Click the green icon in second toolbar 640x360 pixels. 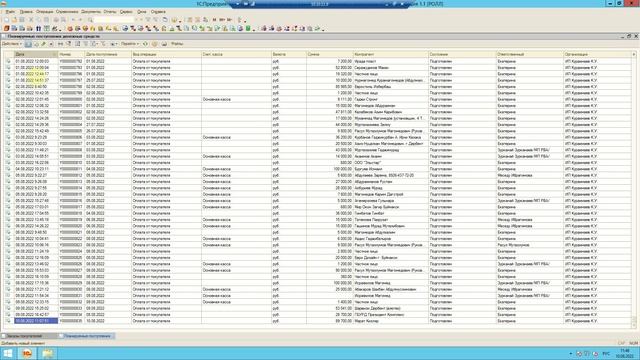pyautogui.click(x=247, y=29)
